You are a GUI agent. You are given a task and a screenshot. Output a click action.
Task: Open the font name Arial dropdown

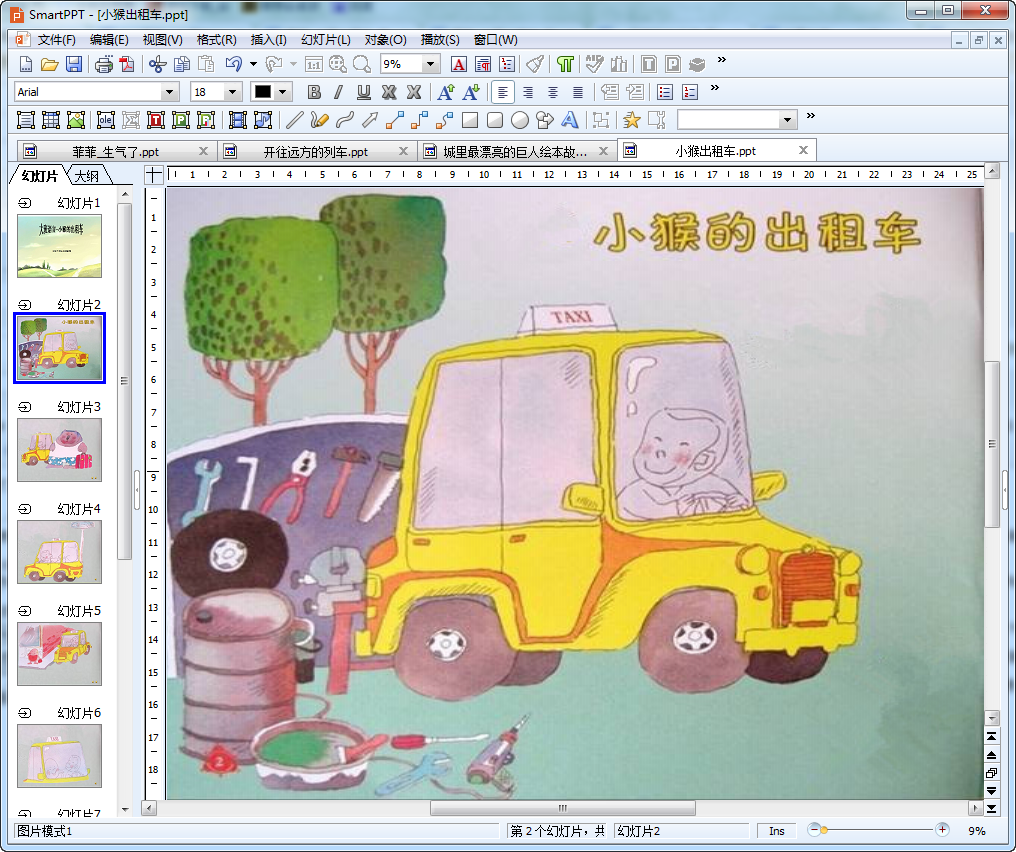(x=169, y=92)
